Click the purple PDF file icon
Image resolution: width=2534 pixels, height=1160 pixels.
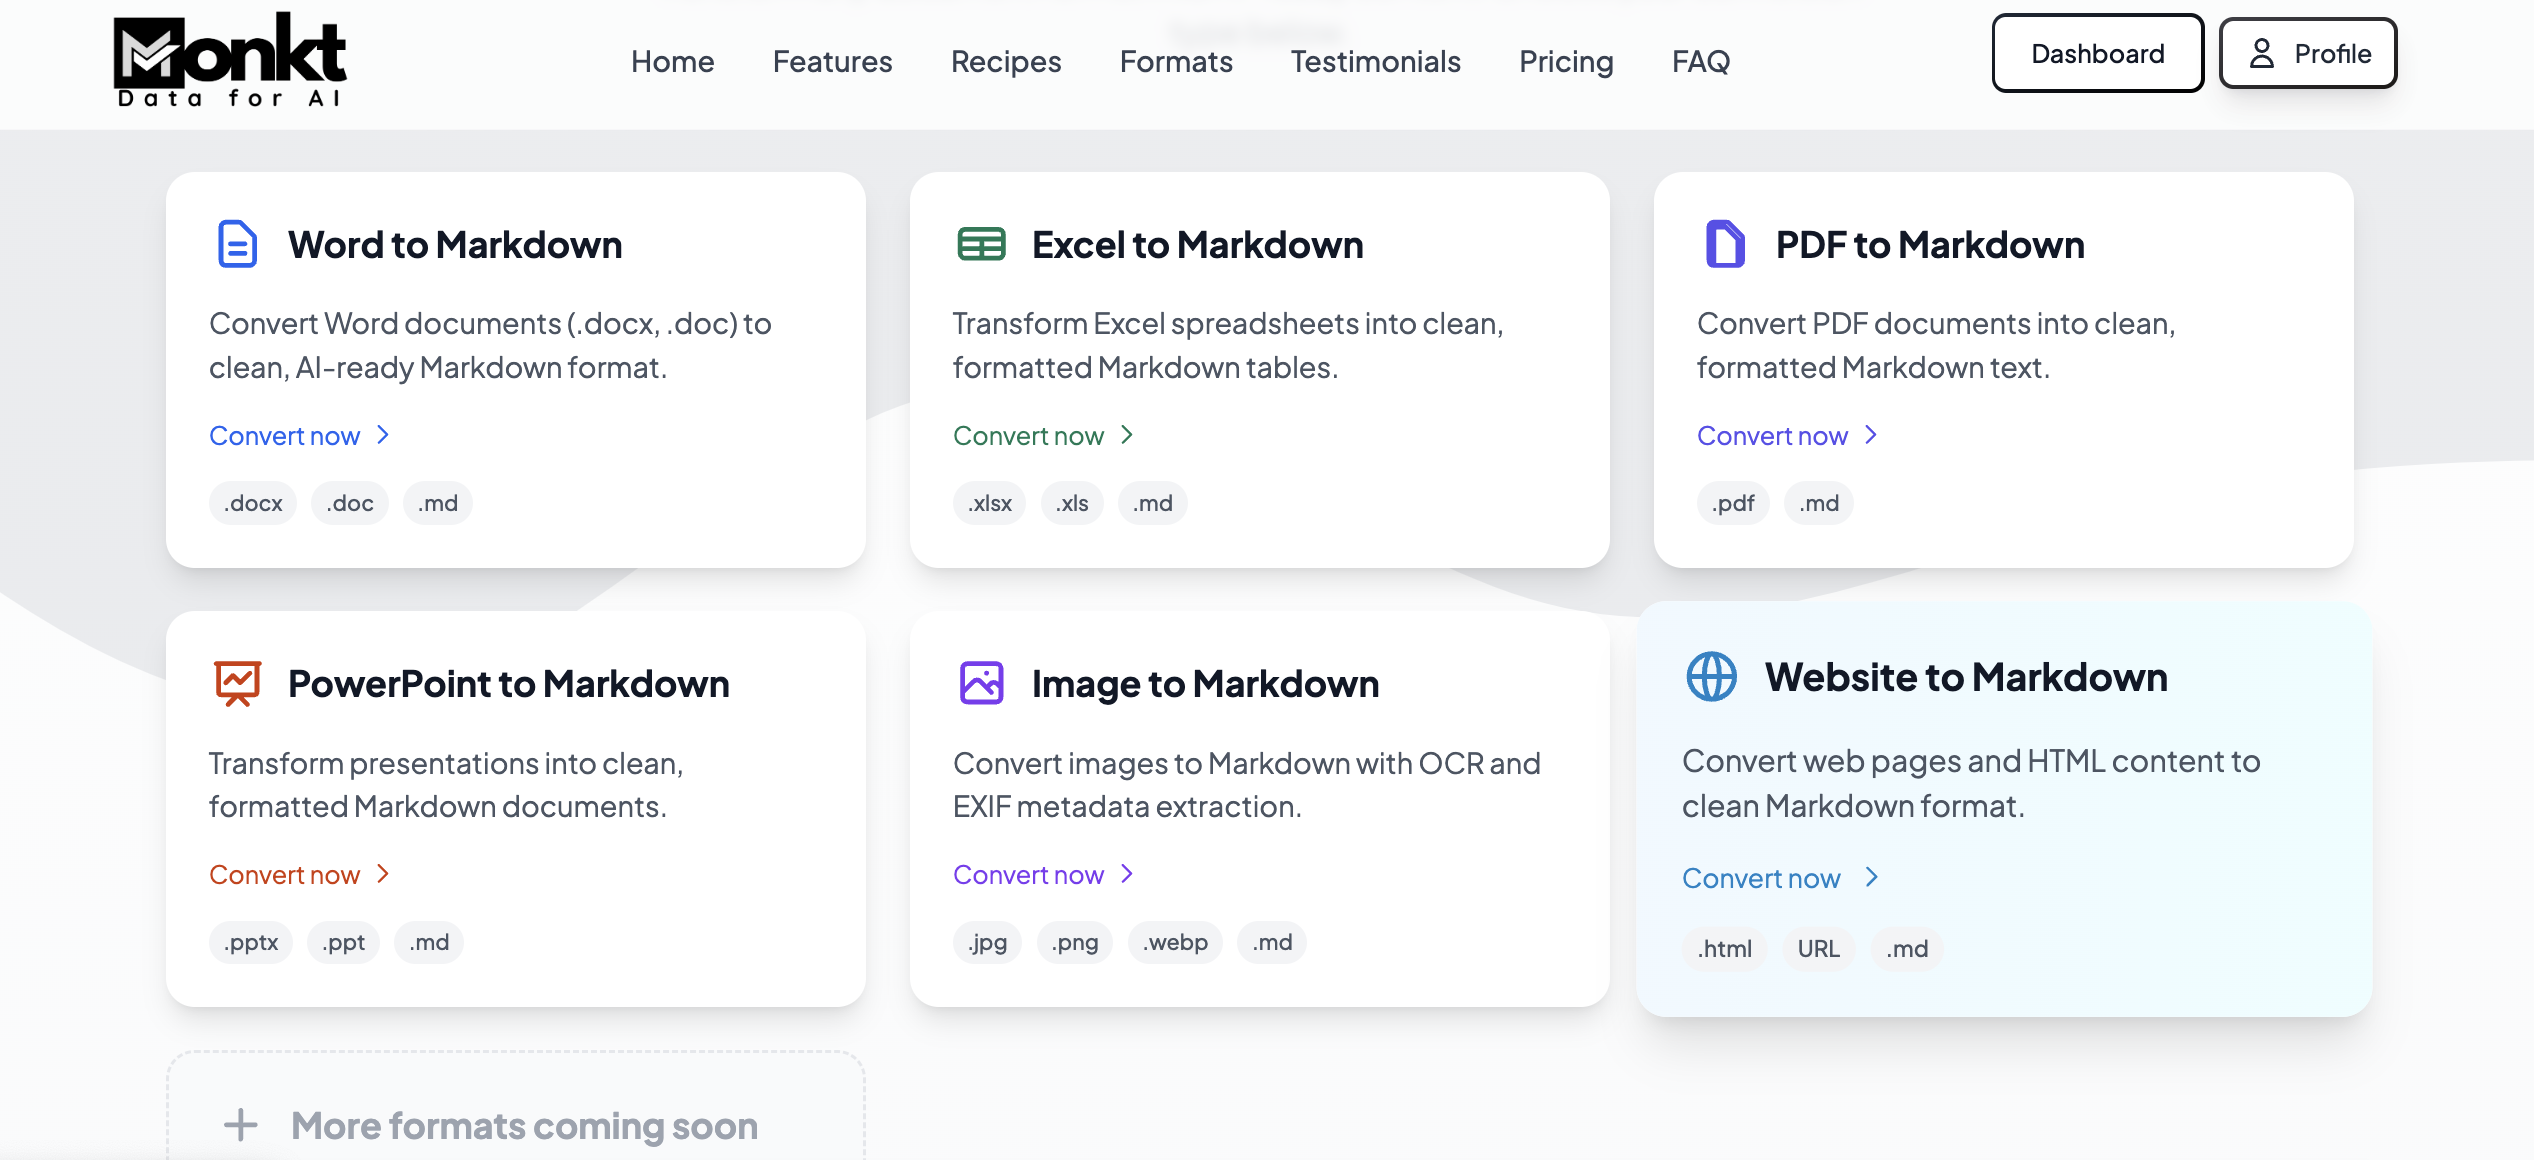point(1725,244)
